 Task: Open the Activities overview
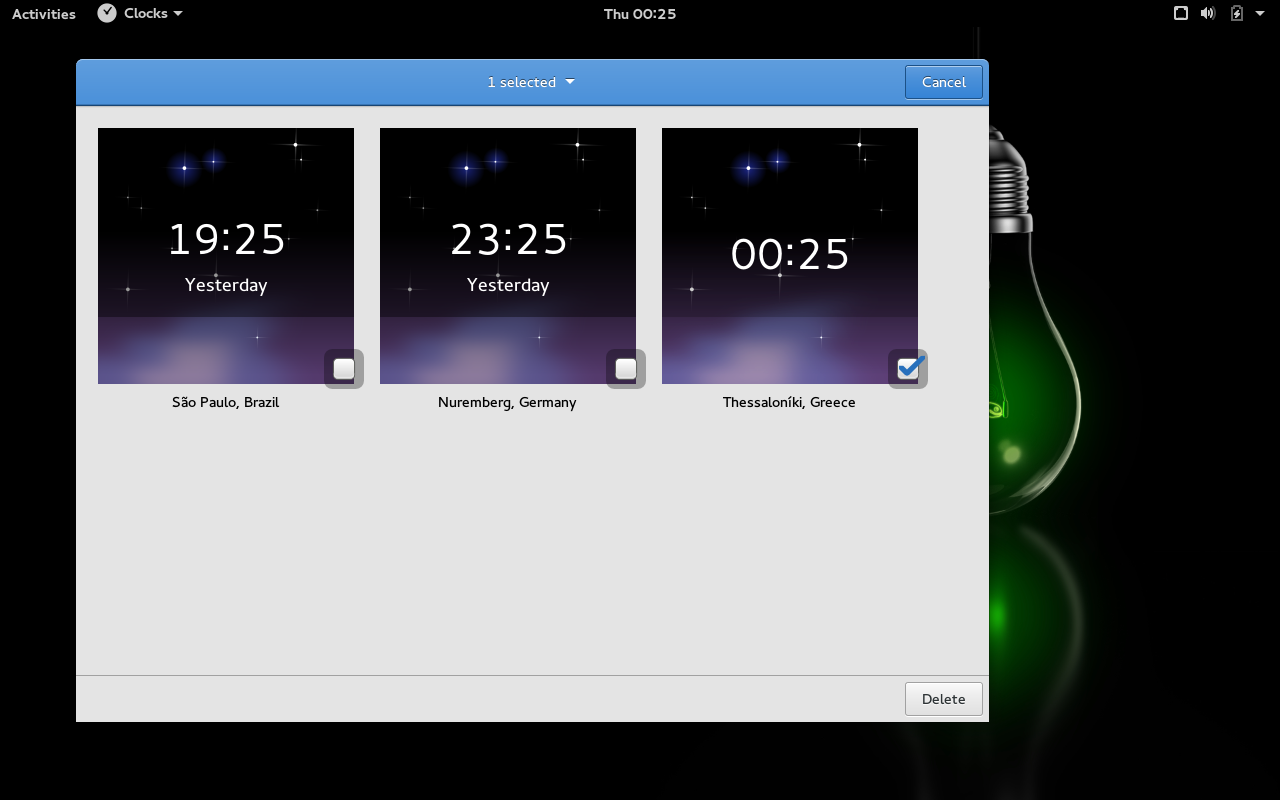click(x=44, y=14)
